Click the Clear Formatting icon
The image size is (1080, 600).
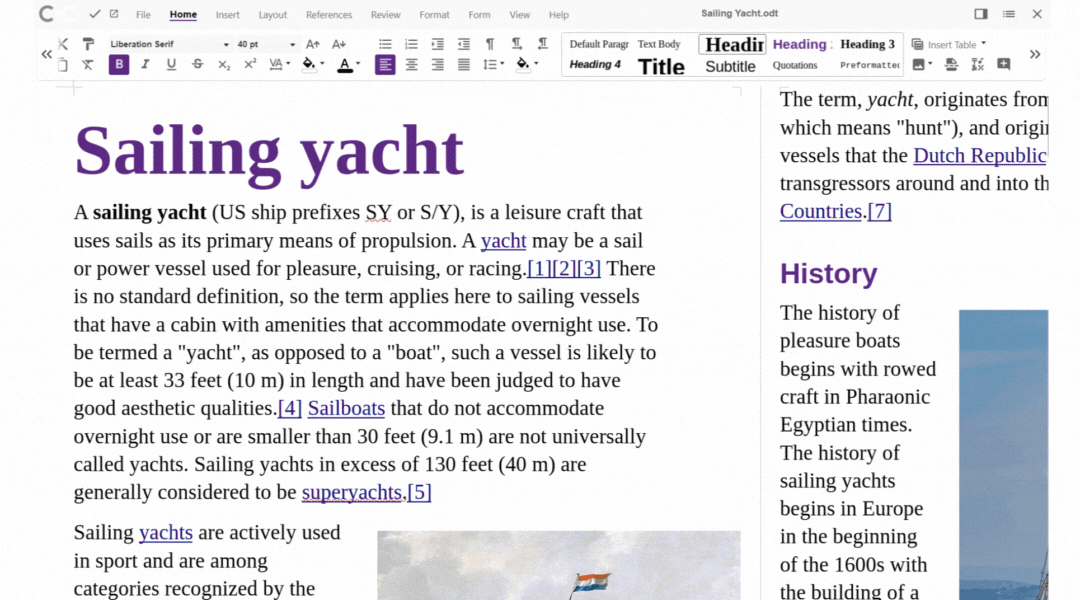[88, 64]
